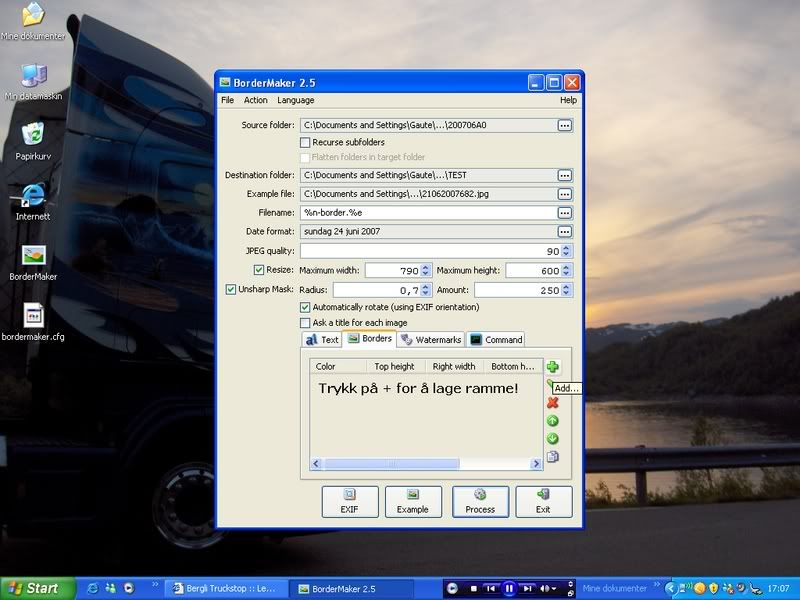Click the Process button
800x600 pixels.
click(480, 502)
